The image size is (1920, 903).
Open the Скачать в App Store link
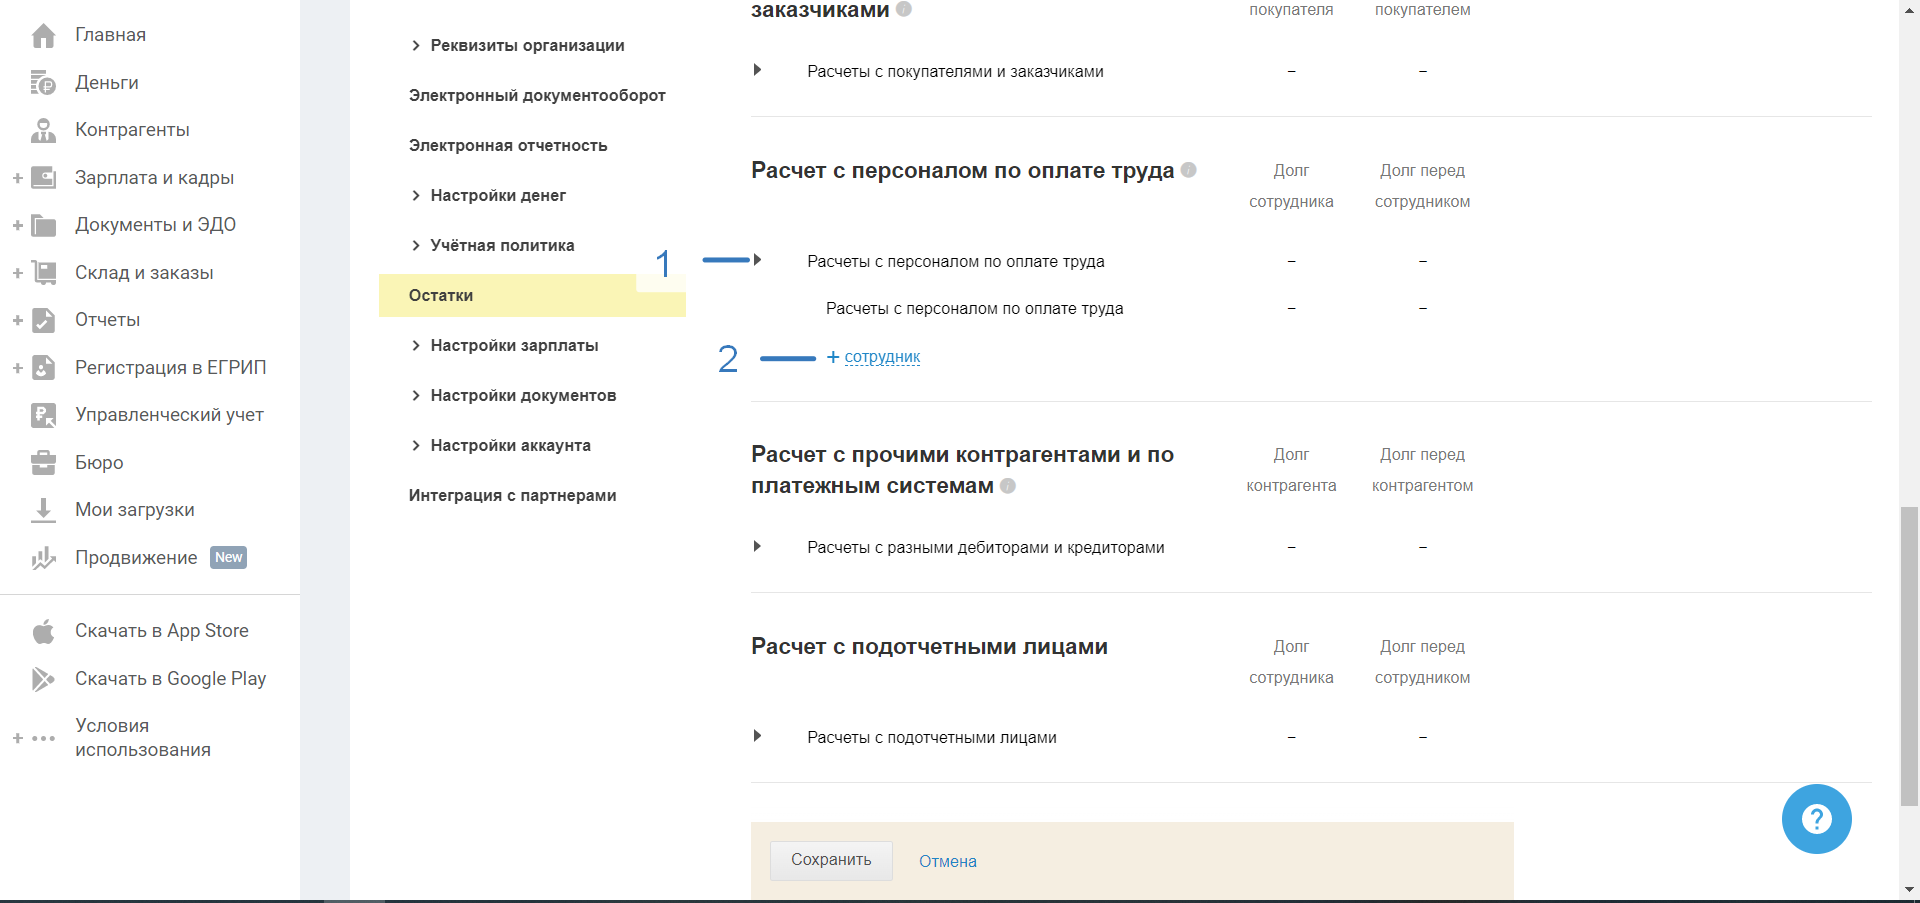[162, 631]
